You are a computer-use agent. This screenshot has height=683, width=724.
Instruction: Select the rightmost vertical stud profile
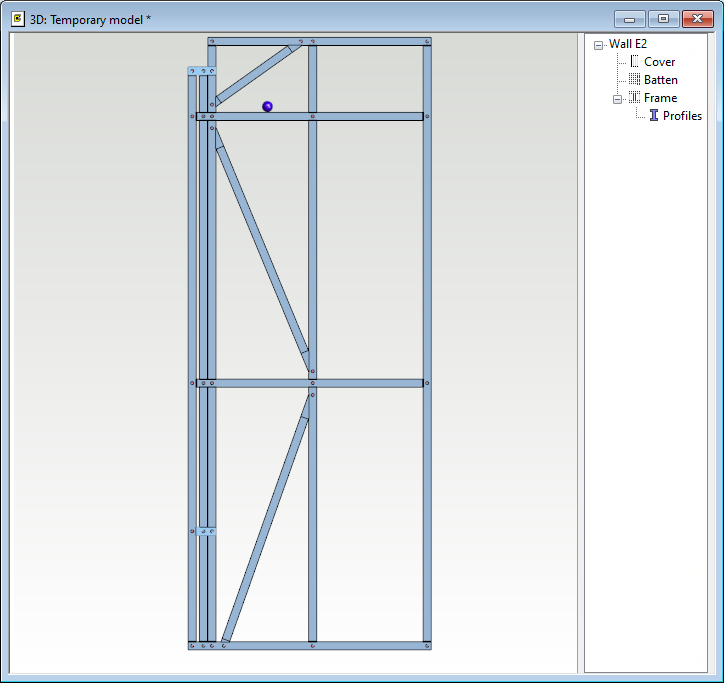click(x=427, y=340)
